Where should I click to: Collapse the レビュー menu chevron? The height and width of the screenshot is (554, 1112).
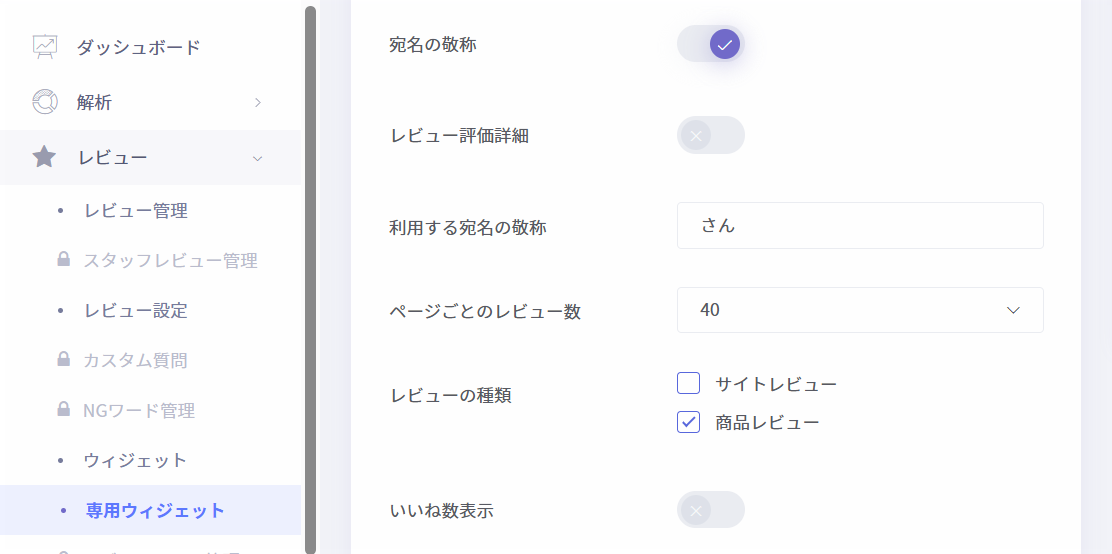(x=258, y=158)
